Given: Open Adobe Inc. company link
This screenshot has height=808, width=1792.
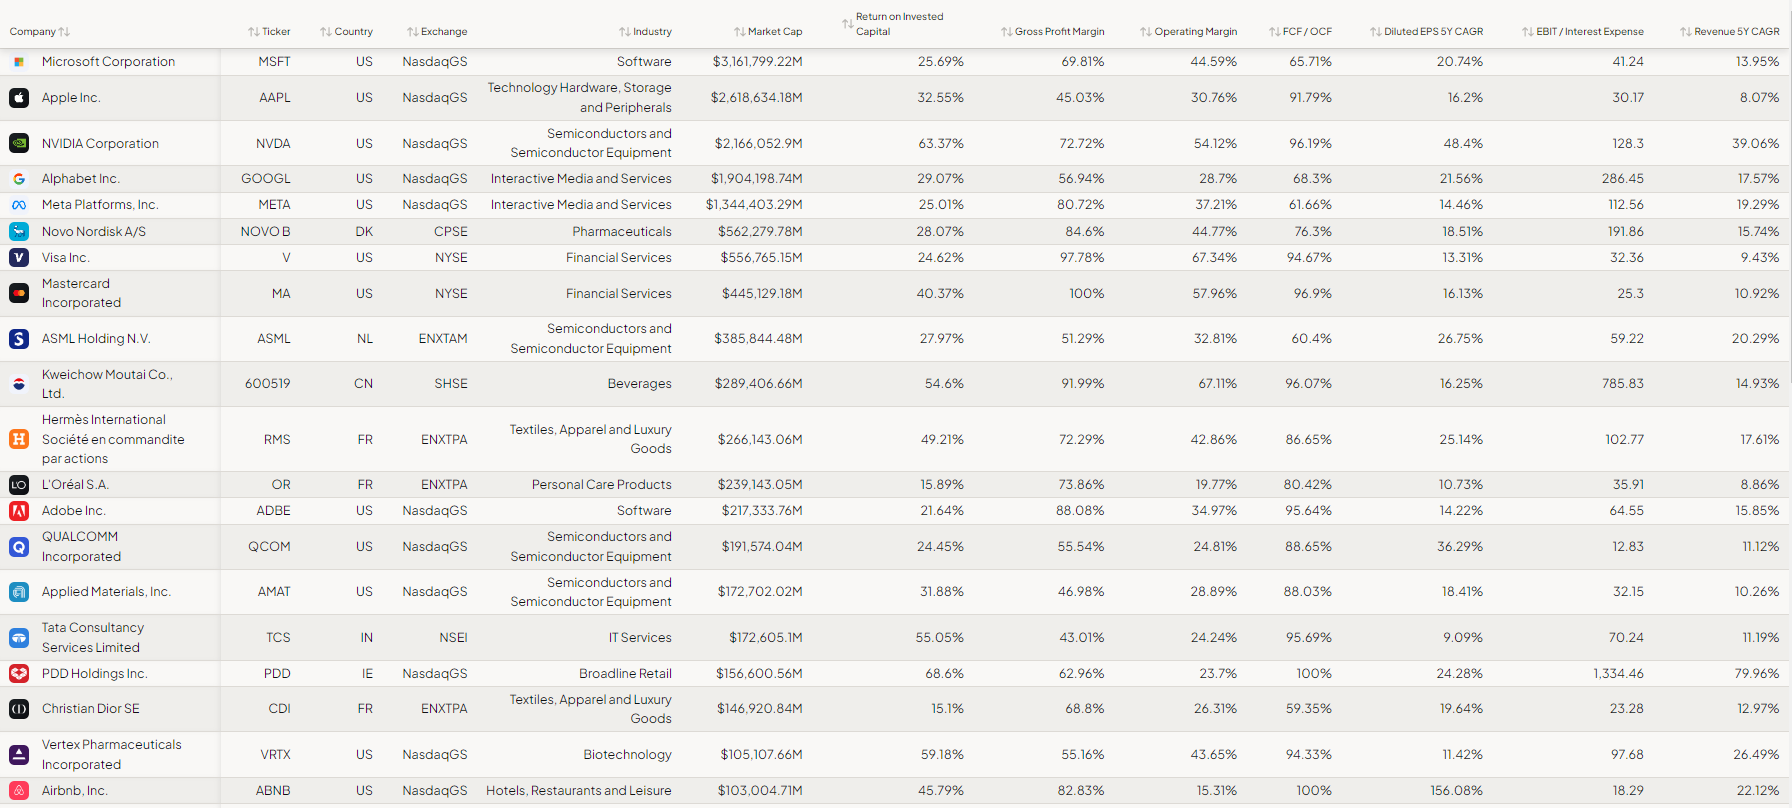Looking at the screenshot, I should (x=74, y=511).
